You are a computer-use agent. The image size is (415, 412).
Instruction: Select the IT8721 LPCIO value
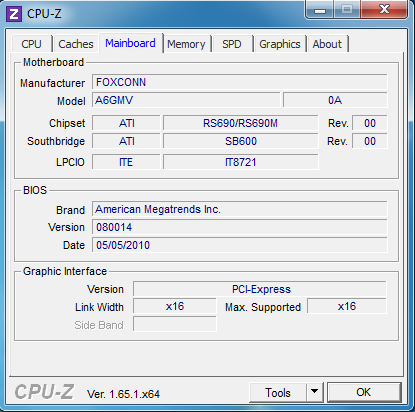point(240,162)
